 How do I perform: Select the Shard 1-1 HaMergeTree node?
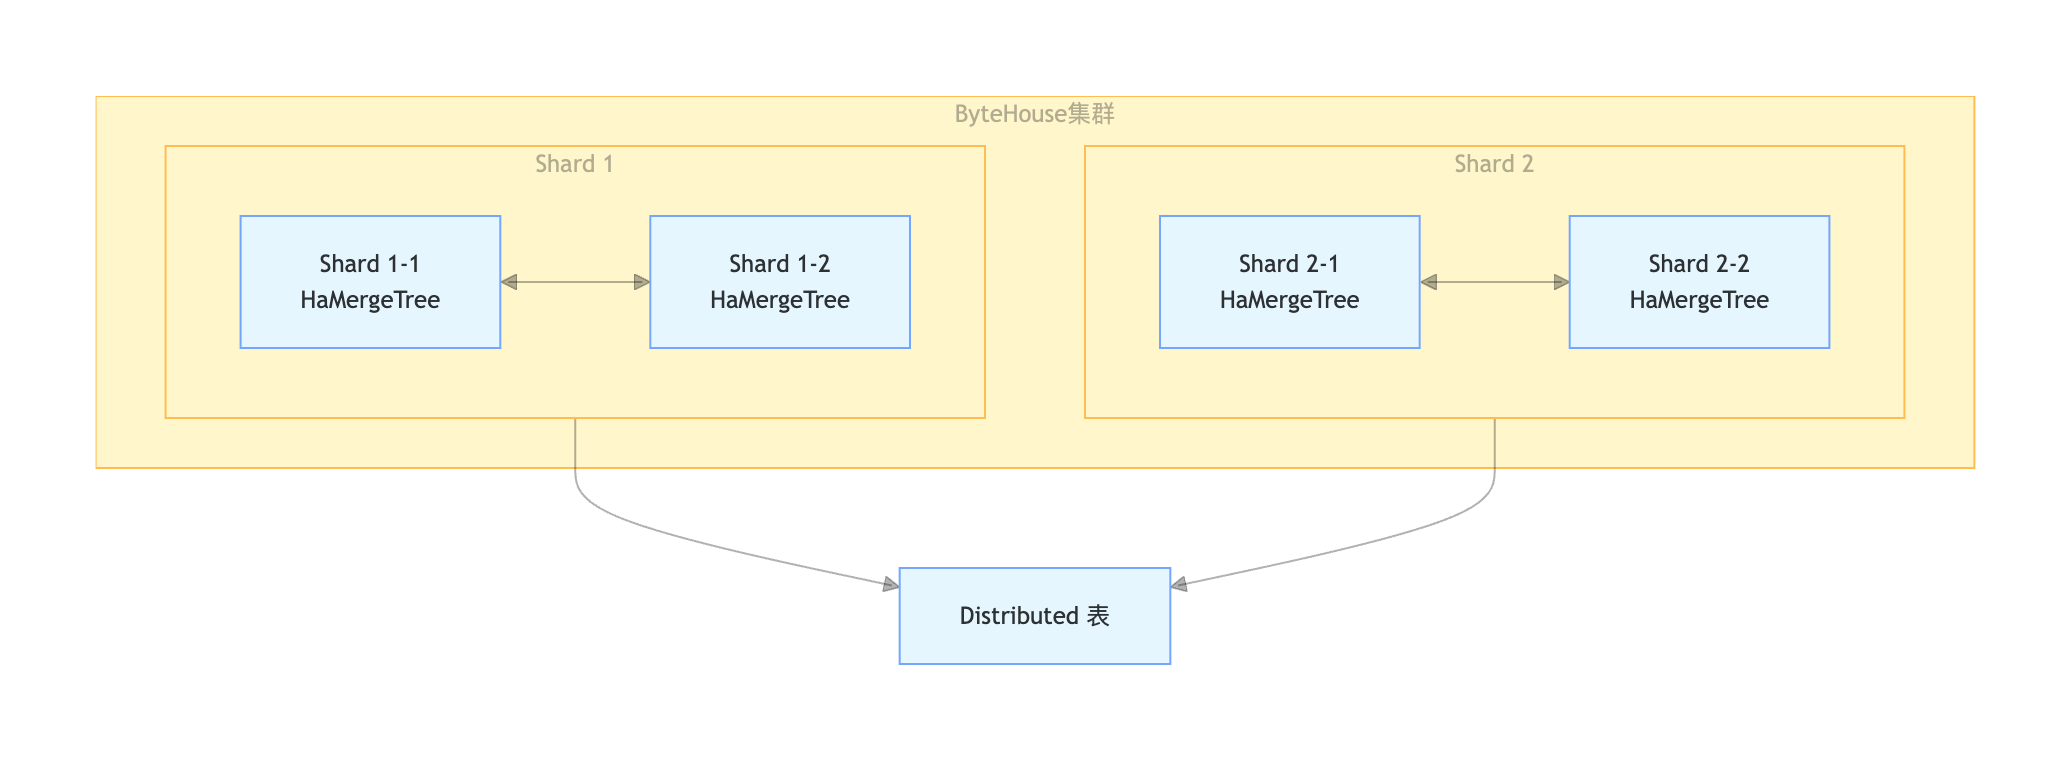[x=370, y=282]
